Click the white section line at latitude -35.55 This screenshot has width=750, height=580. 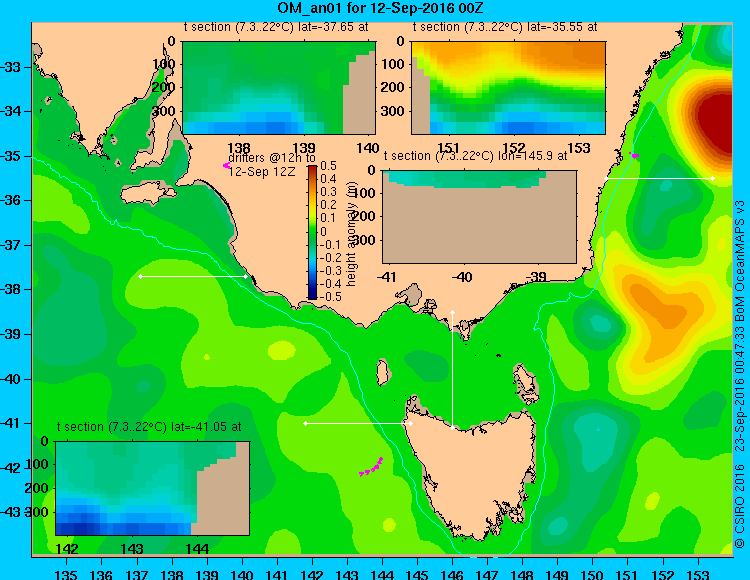click(x=660, y=178)
